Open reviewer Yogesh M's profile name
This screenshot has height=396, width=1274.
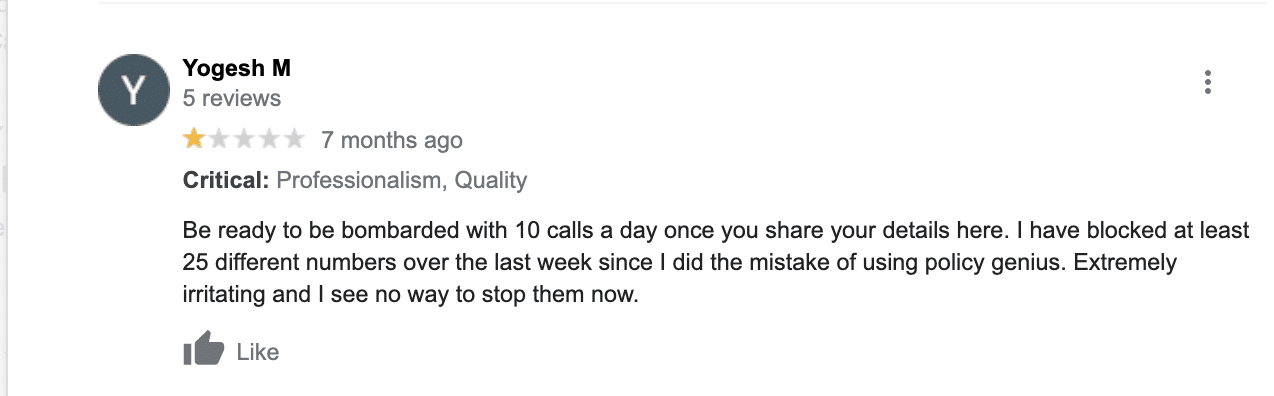point(237,68)
